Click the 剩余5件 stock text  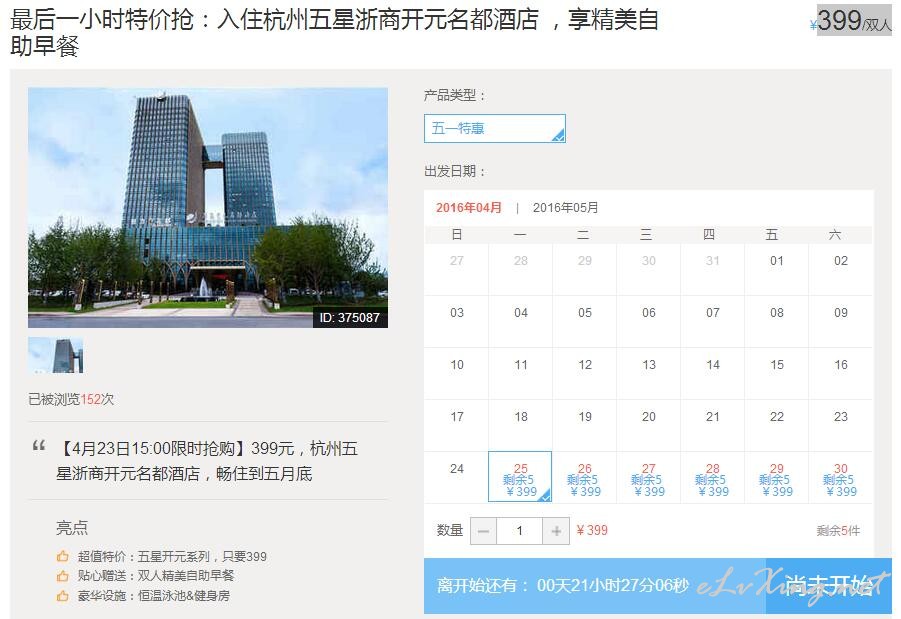(838, 531)
